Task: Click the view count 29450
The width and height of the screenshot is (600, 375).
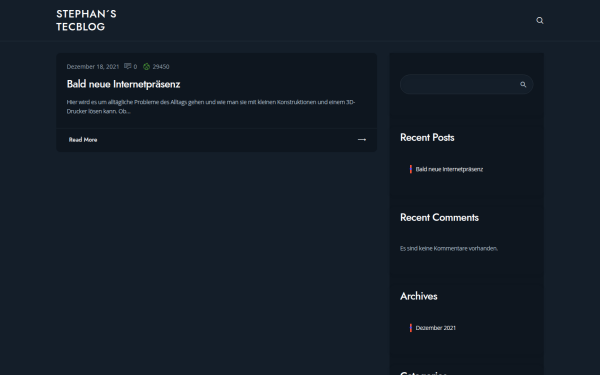Action: (x=161, y=67)
